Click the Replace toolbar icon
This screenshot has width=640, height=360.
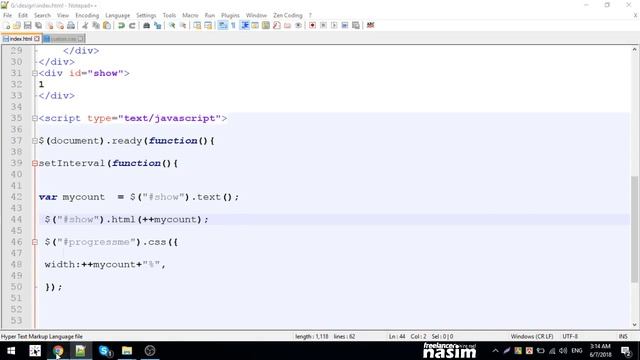pyautogui.click(x=157, y=25)
